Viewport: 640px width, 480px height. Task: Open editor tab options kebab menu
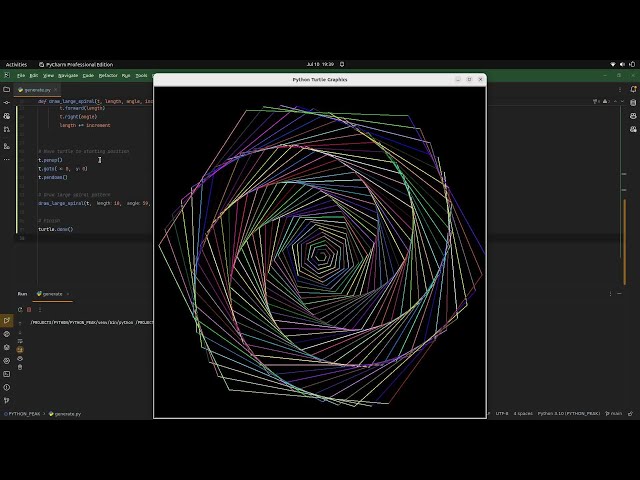(620, 89)
